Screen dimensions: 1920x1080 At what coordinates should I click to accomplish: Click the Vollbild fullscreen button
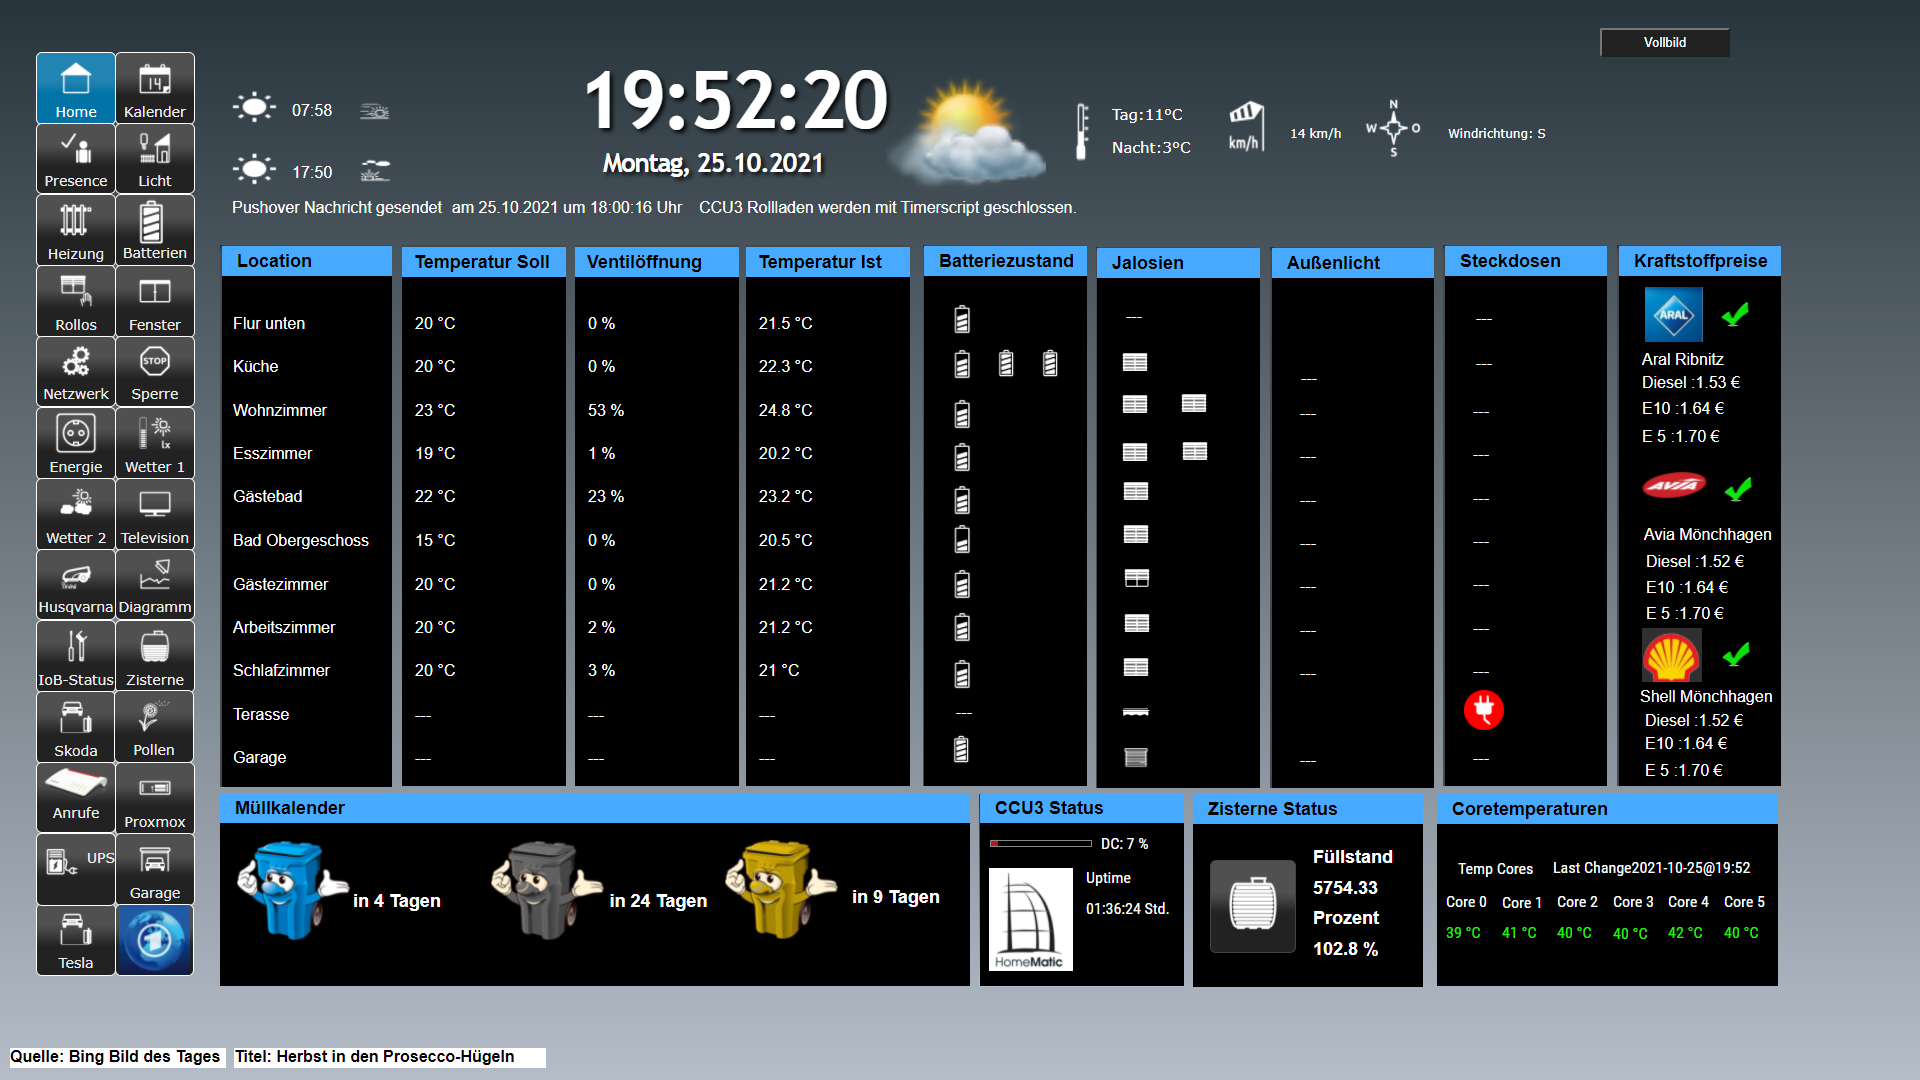[1664, 42]
